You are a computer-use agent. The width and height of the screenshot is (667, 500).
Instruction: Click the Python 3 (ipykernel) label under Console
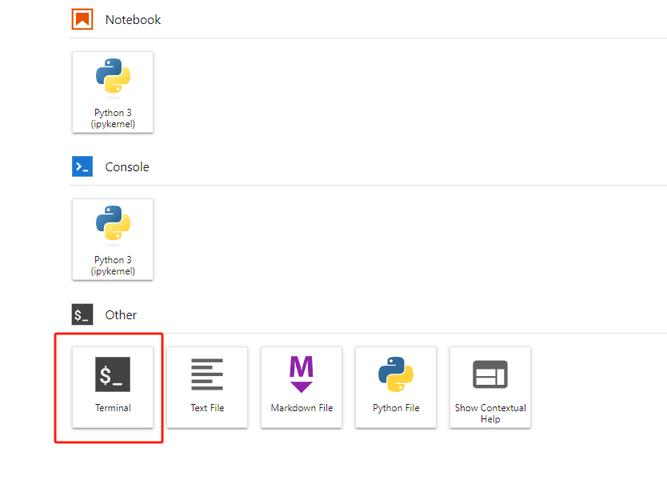tap(113, 265)
